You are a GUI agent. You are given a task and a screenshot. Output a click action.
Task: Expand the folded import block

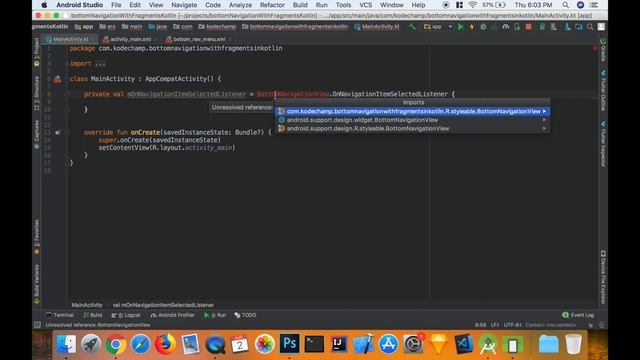click(x=100, y=64)
